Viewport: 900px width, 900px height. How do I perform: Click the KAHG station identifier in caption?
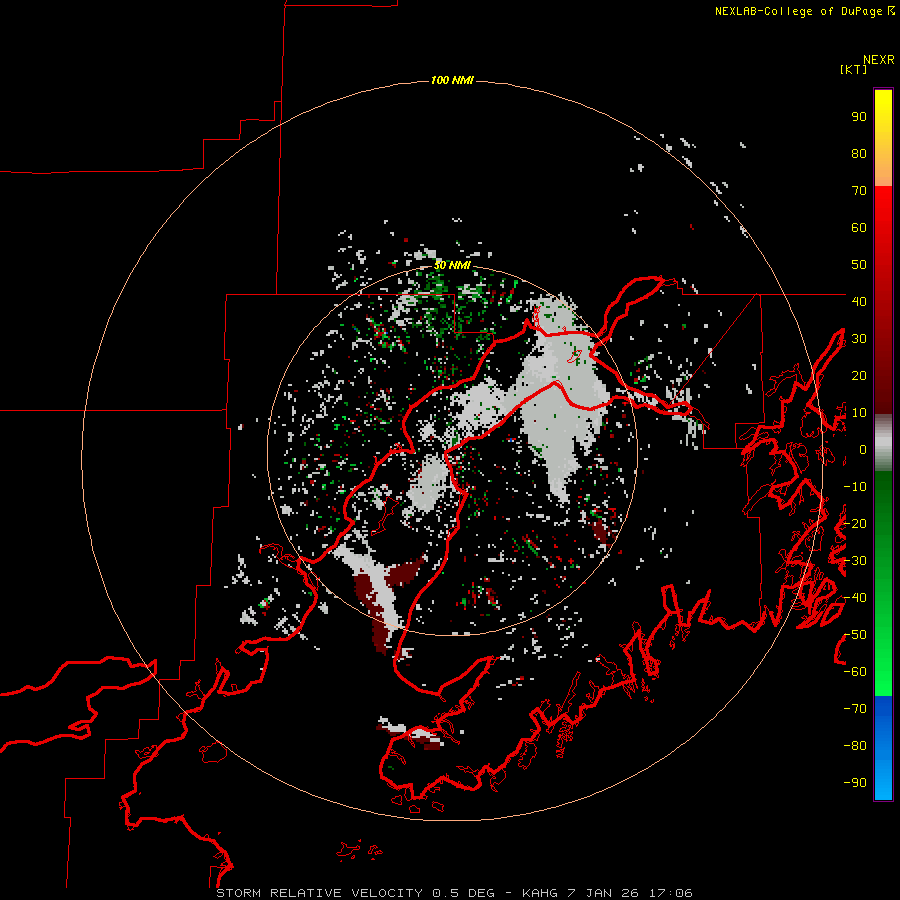pos(540,893)
